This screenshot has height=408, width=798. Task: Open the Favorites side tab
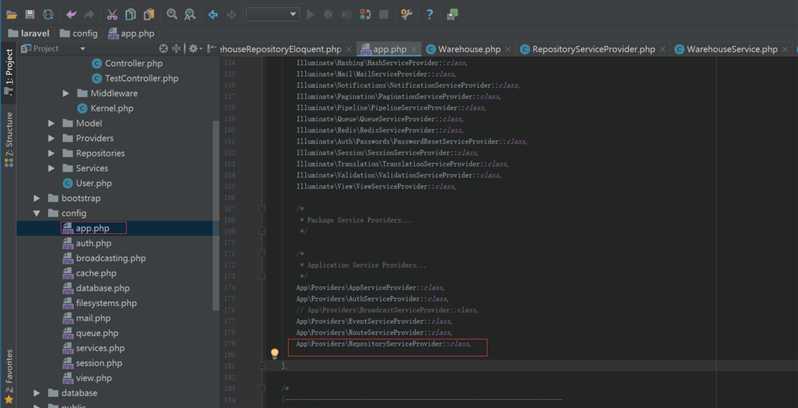click(9, 376)
